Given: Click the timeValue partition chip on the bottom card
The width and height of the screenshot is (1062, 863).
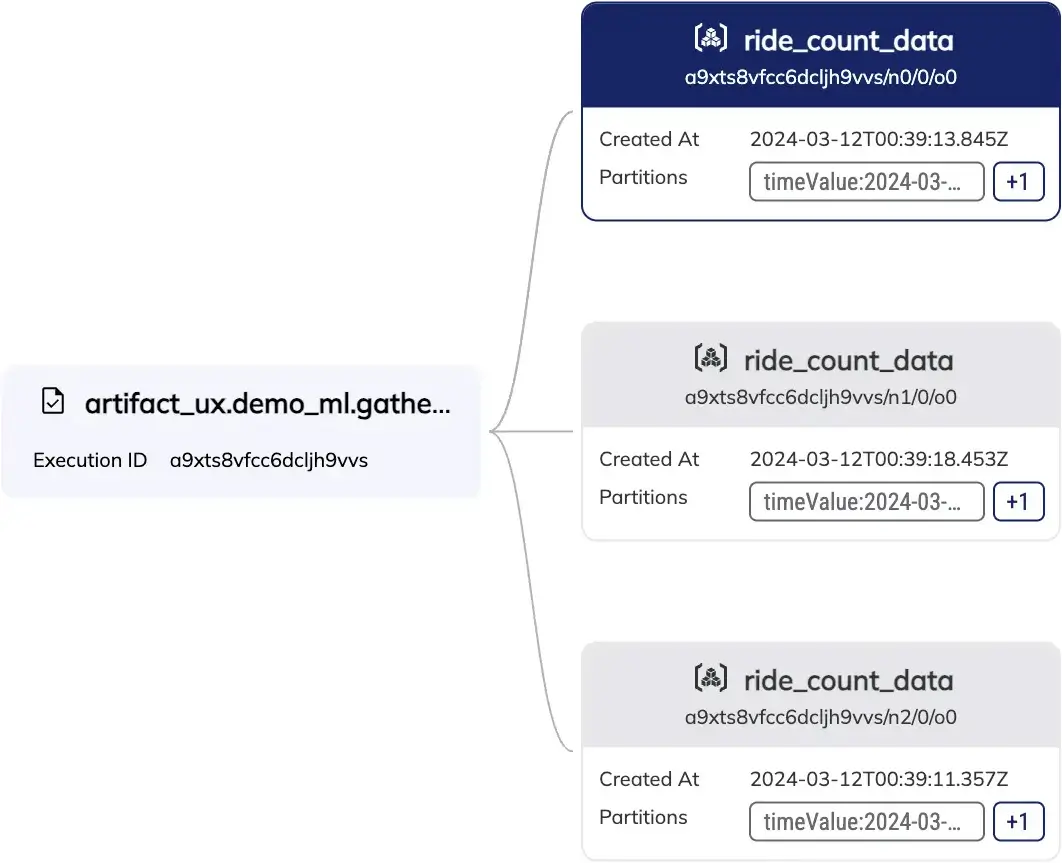Looking at the screenshot, I should click(866, 821).
